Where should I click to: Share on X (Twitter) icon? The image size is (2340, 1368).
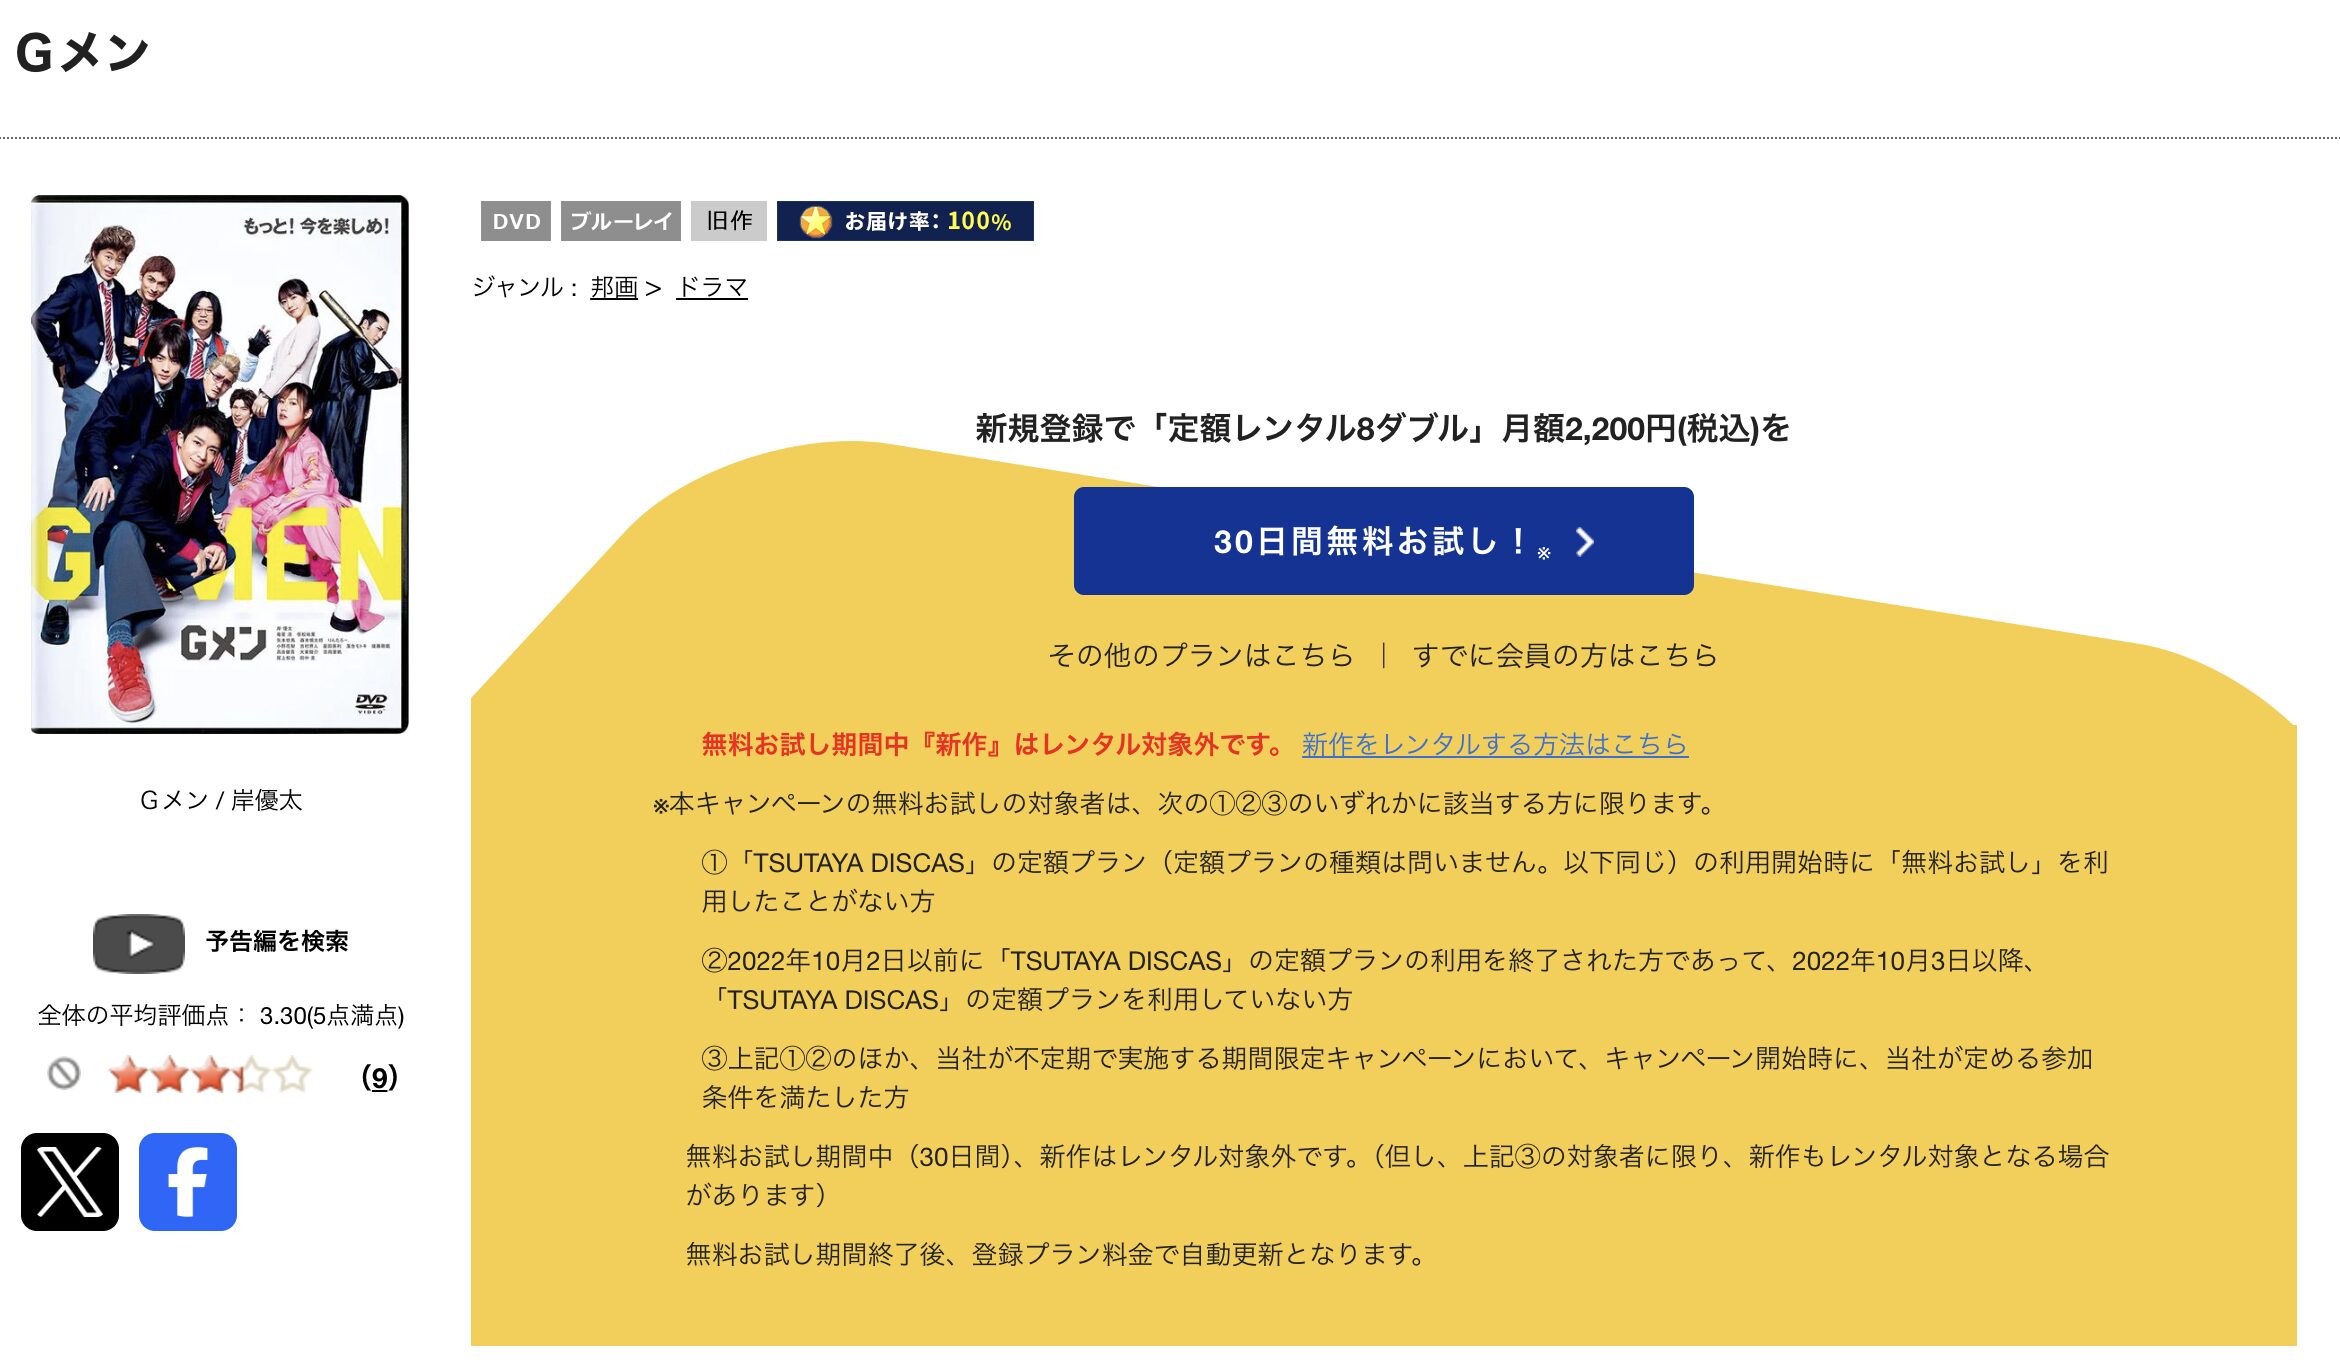[70, 1181]
